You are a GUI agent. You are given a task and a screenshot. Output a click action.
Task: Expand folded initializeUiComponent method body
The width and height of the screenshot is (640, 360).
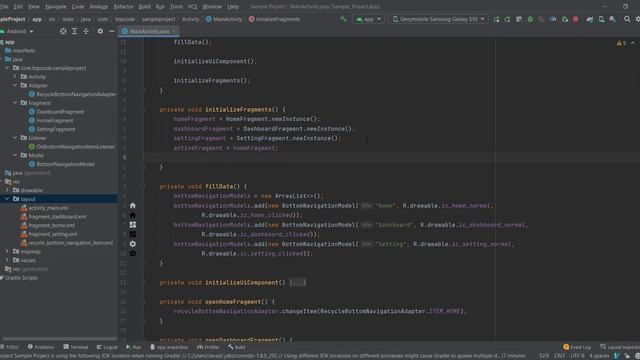(x=298, y=282)
